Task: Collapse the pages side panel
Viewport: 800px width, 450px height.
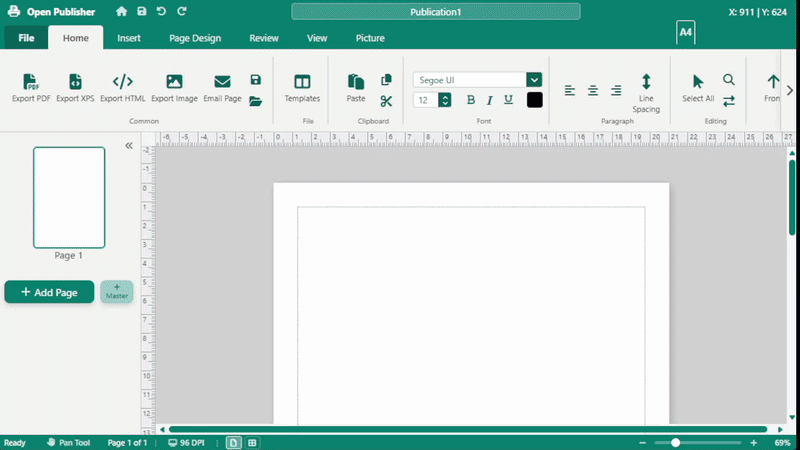Action: (129, 146)
